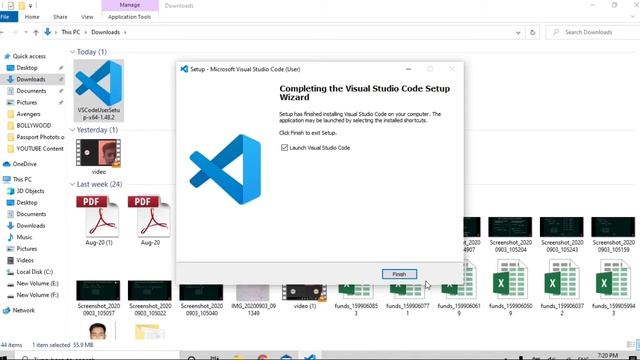
Task: Click the Finish button in Setup wizard
Action: point(399,274)
